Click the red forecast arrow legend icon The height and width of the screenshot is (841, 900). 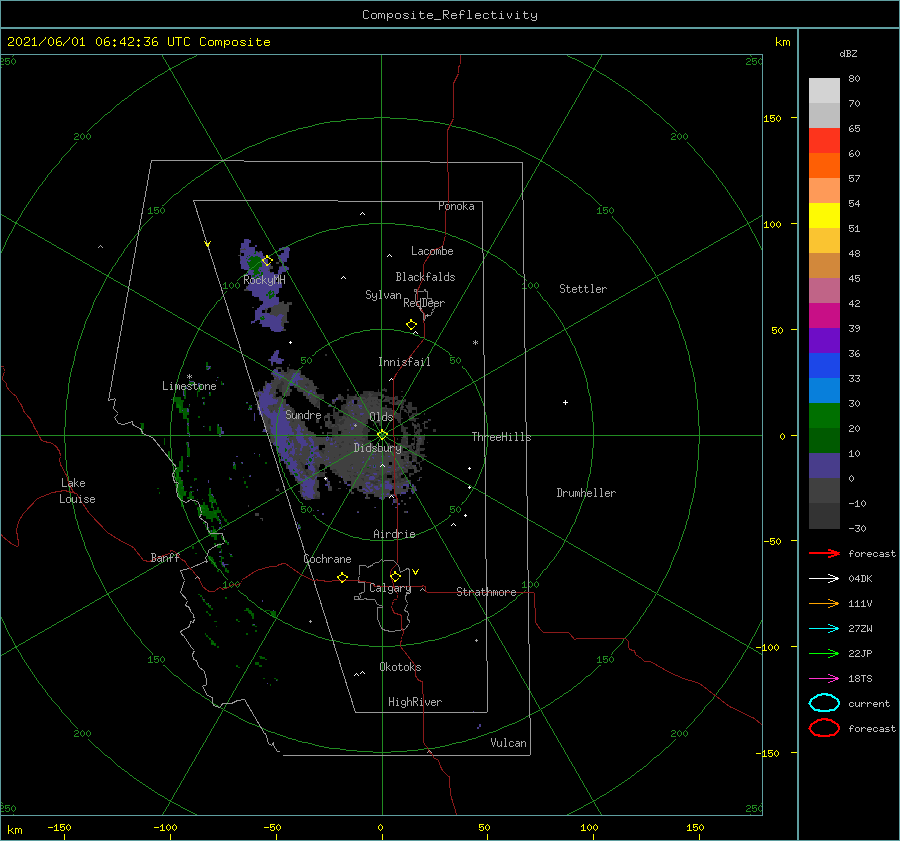coord(824,553)
